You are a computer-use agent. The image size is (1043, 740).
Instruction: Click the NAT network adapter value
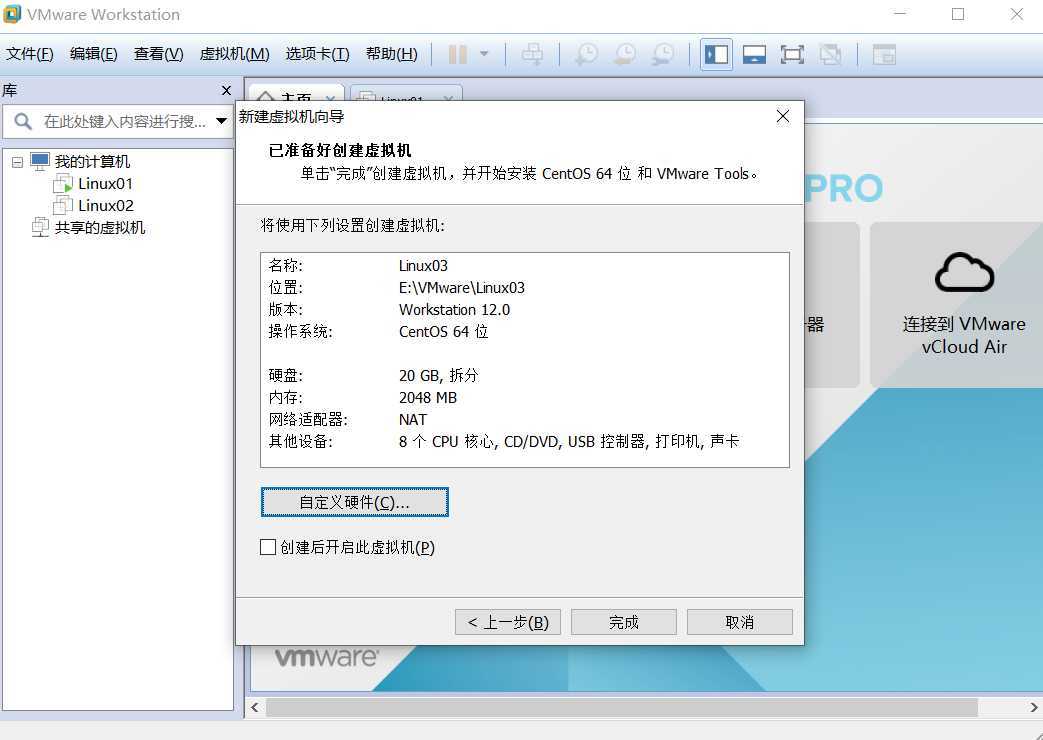412,419
